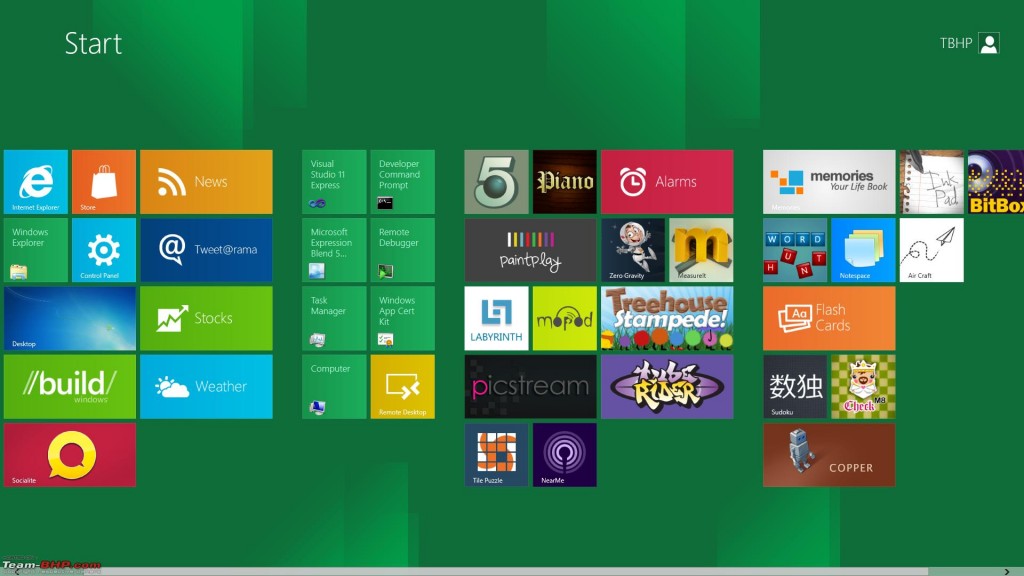Launch the Socialite tile
The image size is (1024, 576).
tap(70, 455)
